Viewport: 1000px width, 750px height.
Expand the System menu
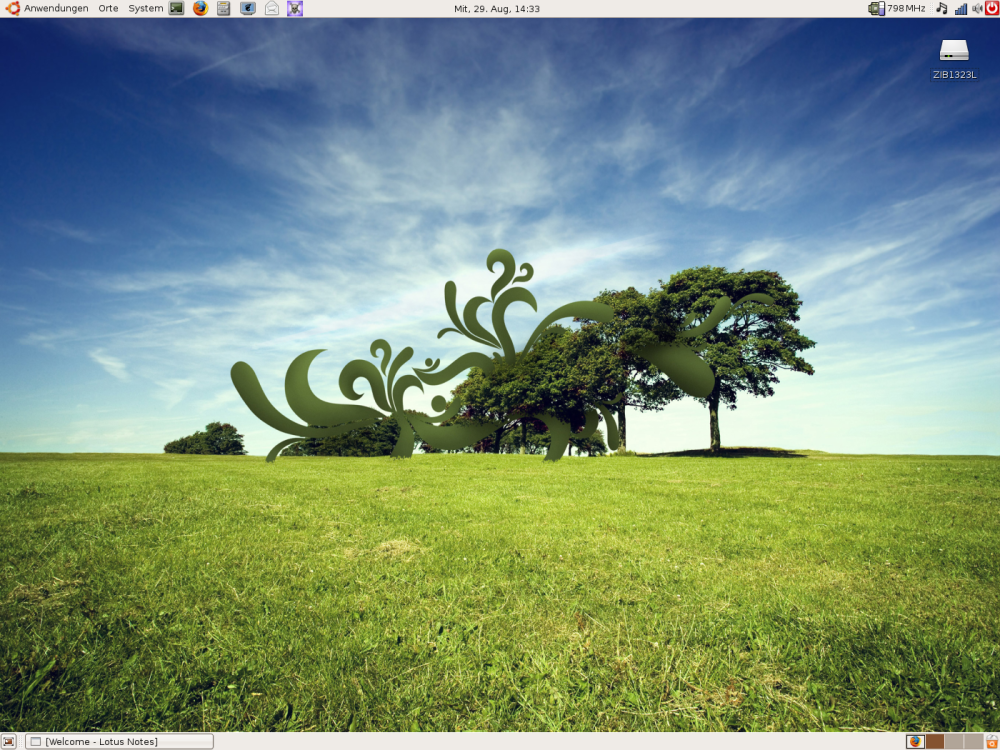point(145,8)
